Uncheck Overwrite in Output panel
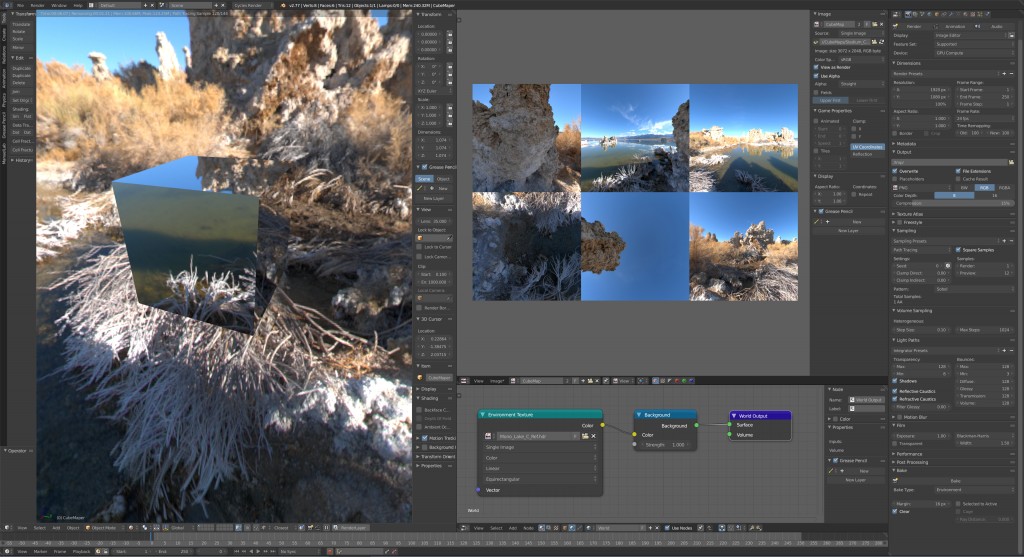This screenshot has height=557, width=1024. coord(895,171)
